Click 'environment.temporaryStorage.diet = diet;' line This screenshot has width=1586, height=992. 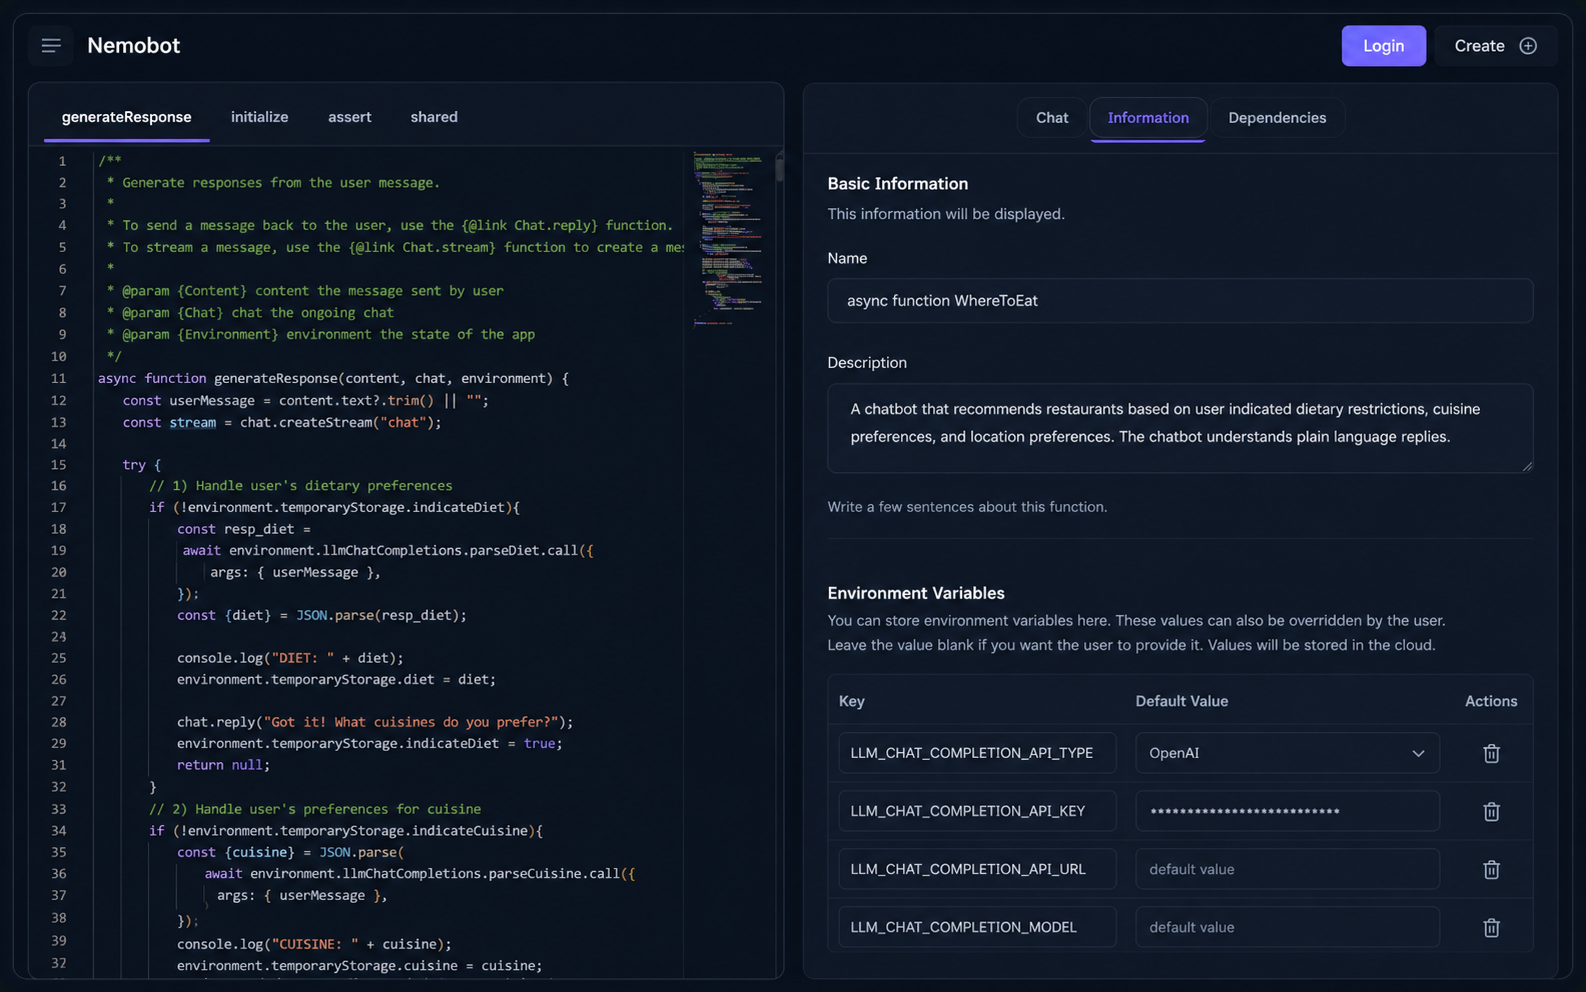point(336,680)
